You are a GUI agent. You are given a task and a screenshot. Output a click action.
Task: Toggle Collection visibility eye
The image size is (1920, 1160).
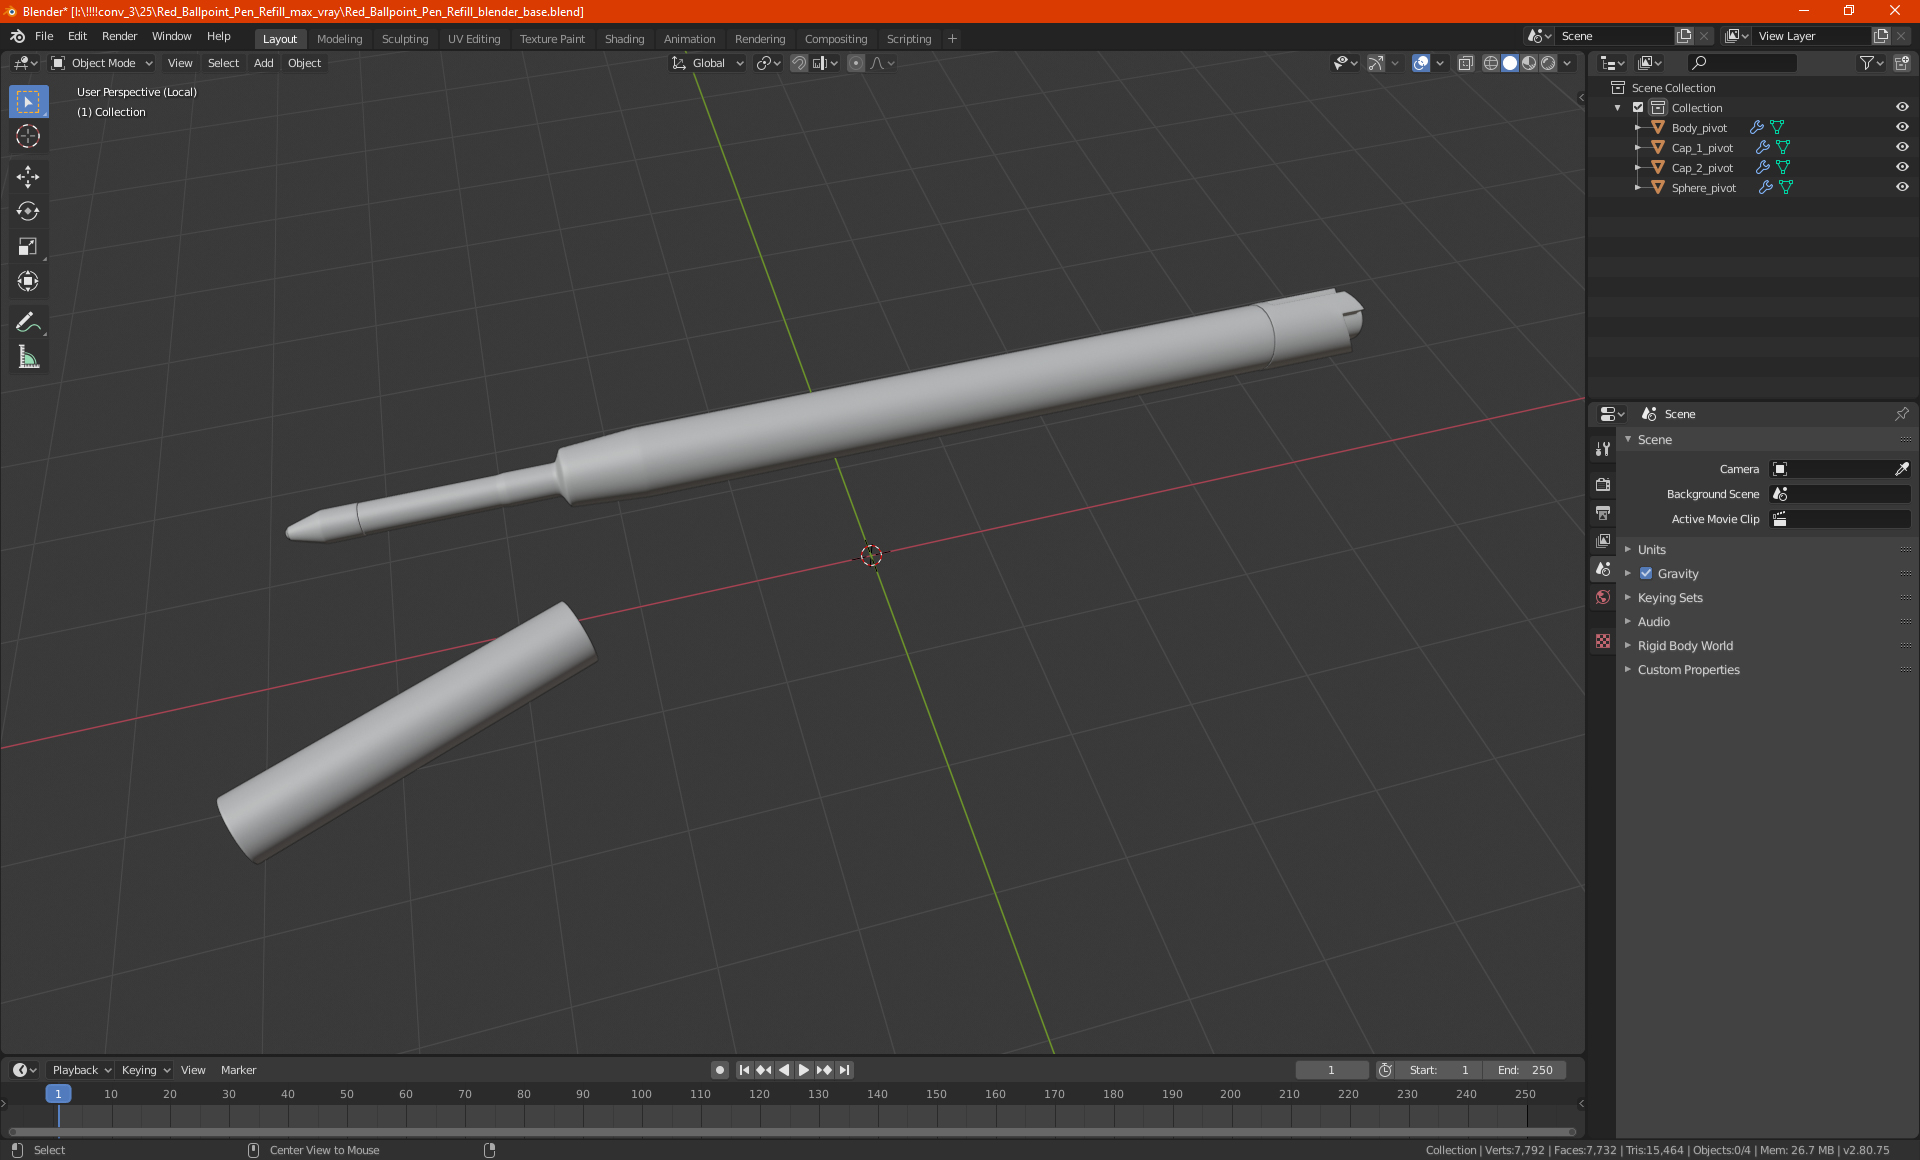point(1902,108)
